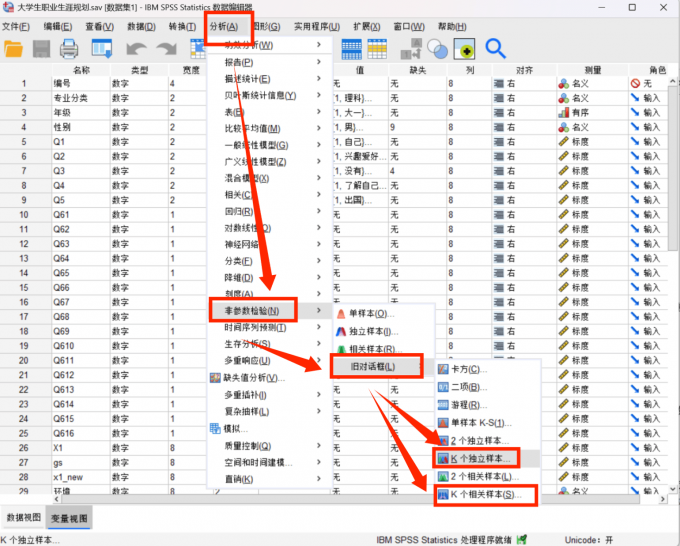Open search with the magnifier icon
The image size is (680, 546).
pyautogui.click(x=495, y=49)
